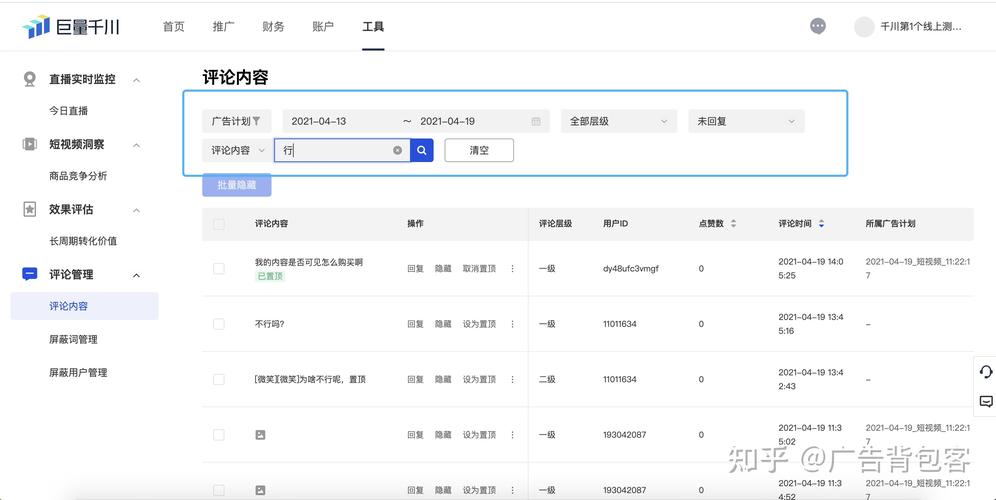The height and width of the screenshot is (500, 996).
Task: Clear the search keyword with the x icon
Action: 397,150
